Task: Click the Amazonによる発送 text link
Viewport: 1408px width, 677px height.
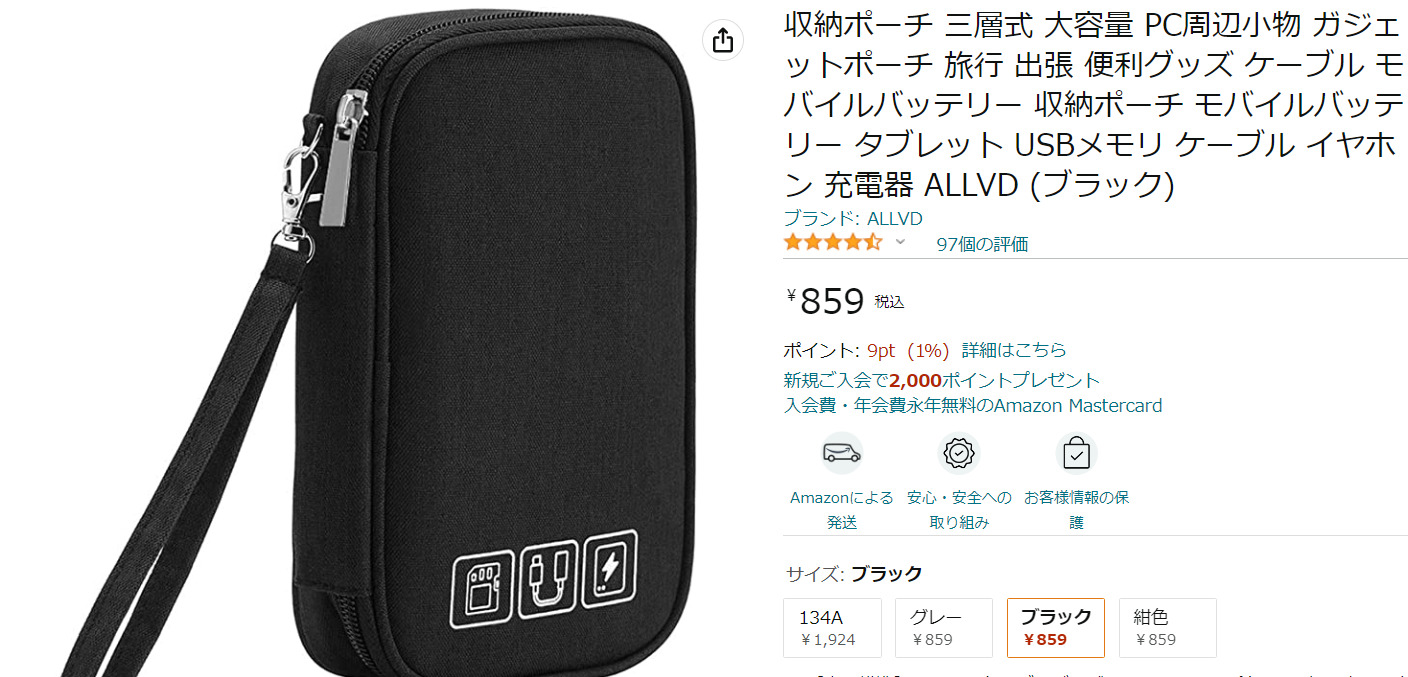Action: pos(842,509)
